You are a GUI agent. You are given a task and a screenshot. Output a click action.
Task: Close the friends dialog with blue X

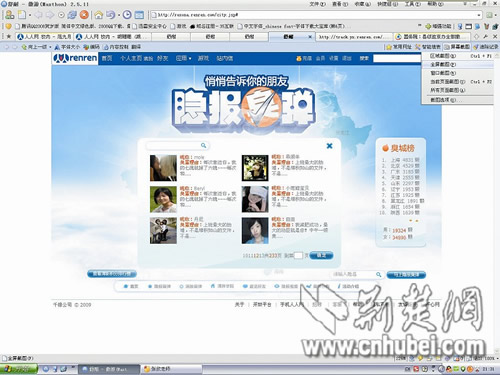(329, 146)
